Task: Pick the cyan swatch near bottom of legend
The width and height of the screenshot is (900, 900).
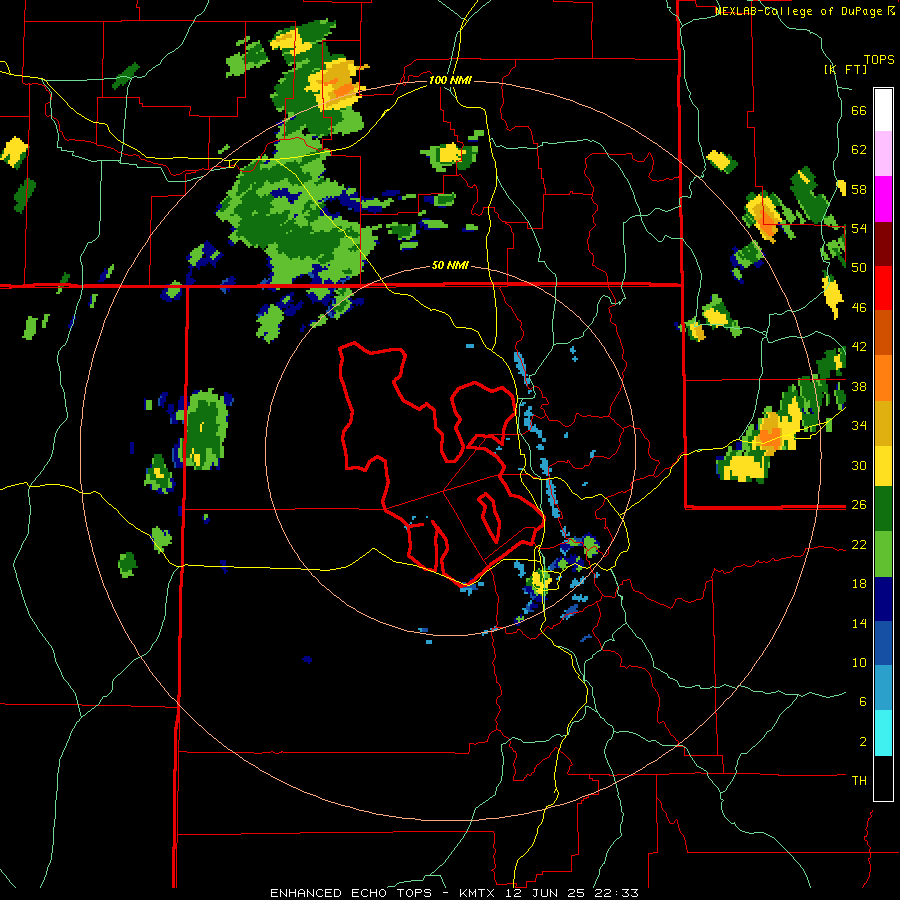Action: (x=883, y=734)
